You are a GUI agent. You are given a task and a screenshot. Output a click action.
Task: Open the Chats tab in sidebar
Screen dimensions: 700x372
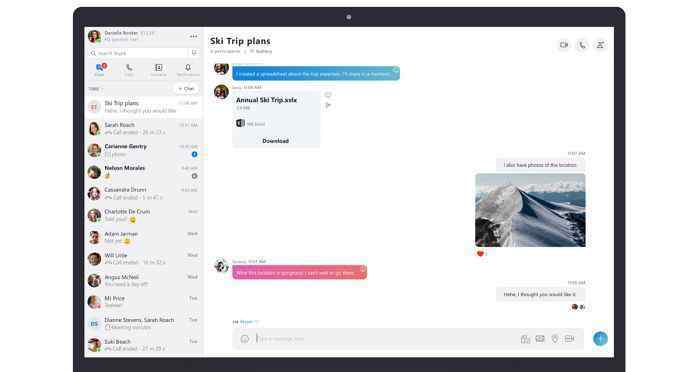(x=100, y=70)
